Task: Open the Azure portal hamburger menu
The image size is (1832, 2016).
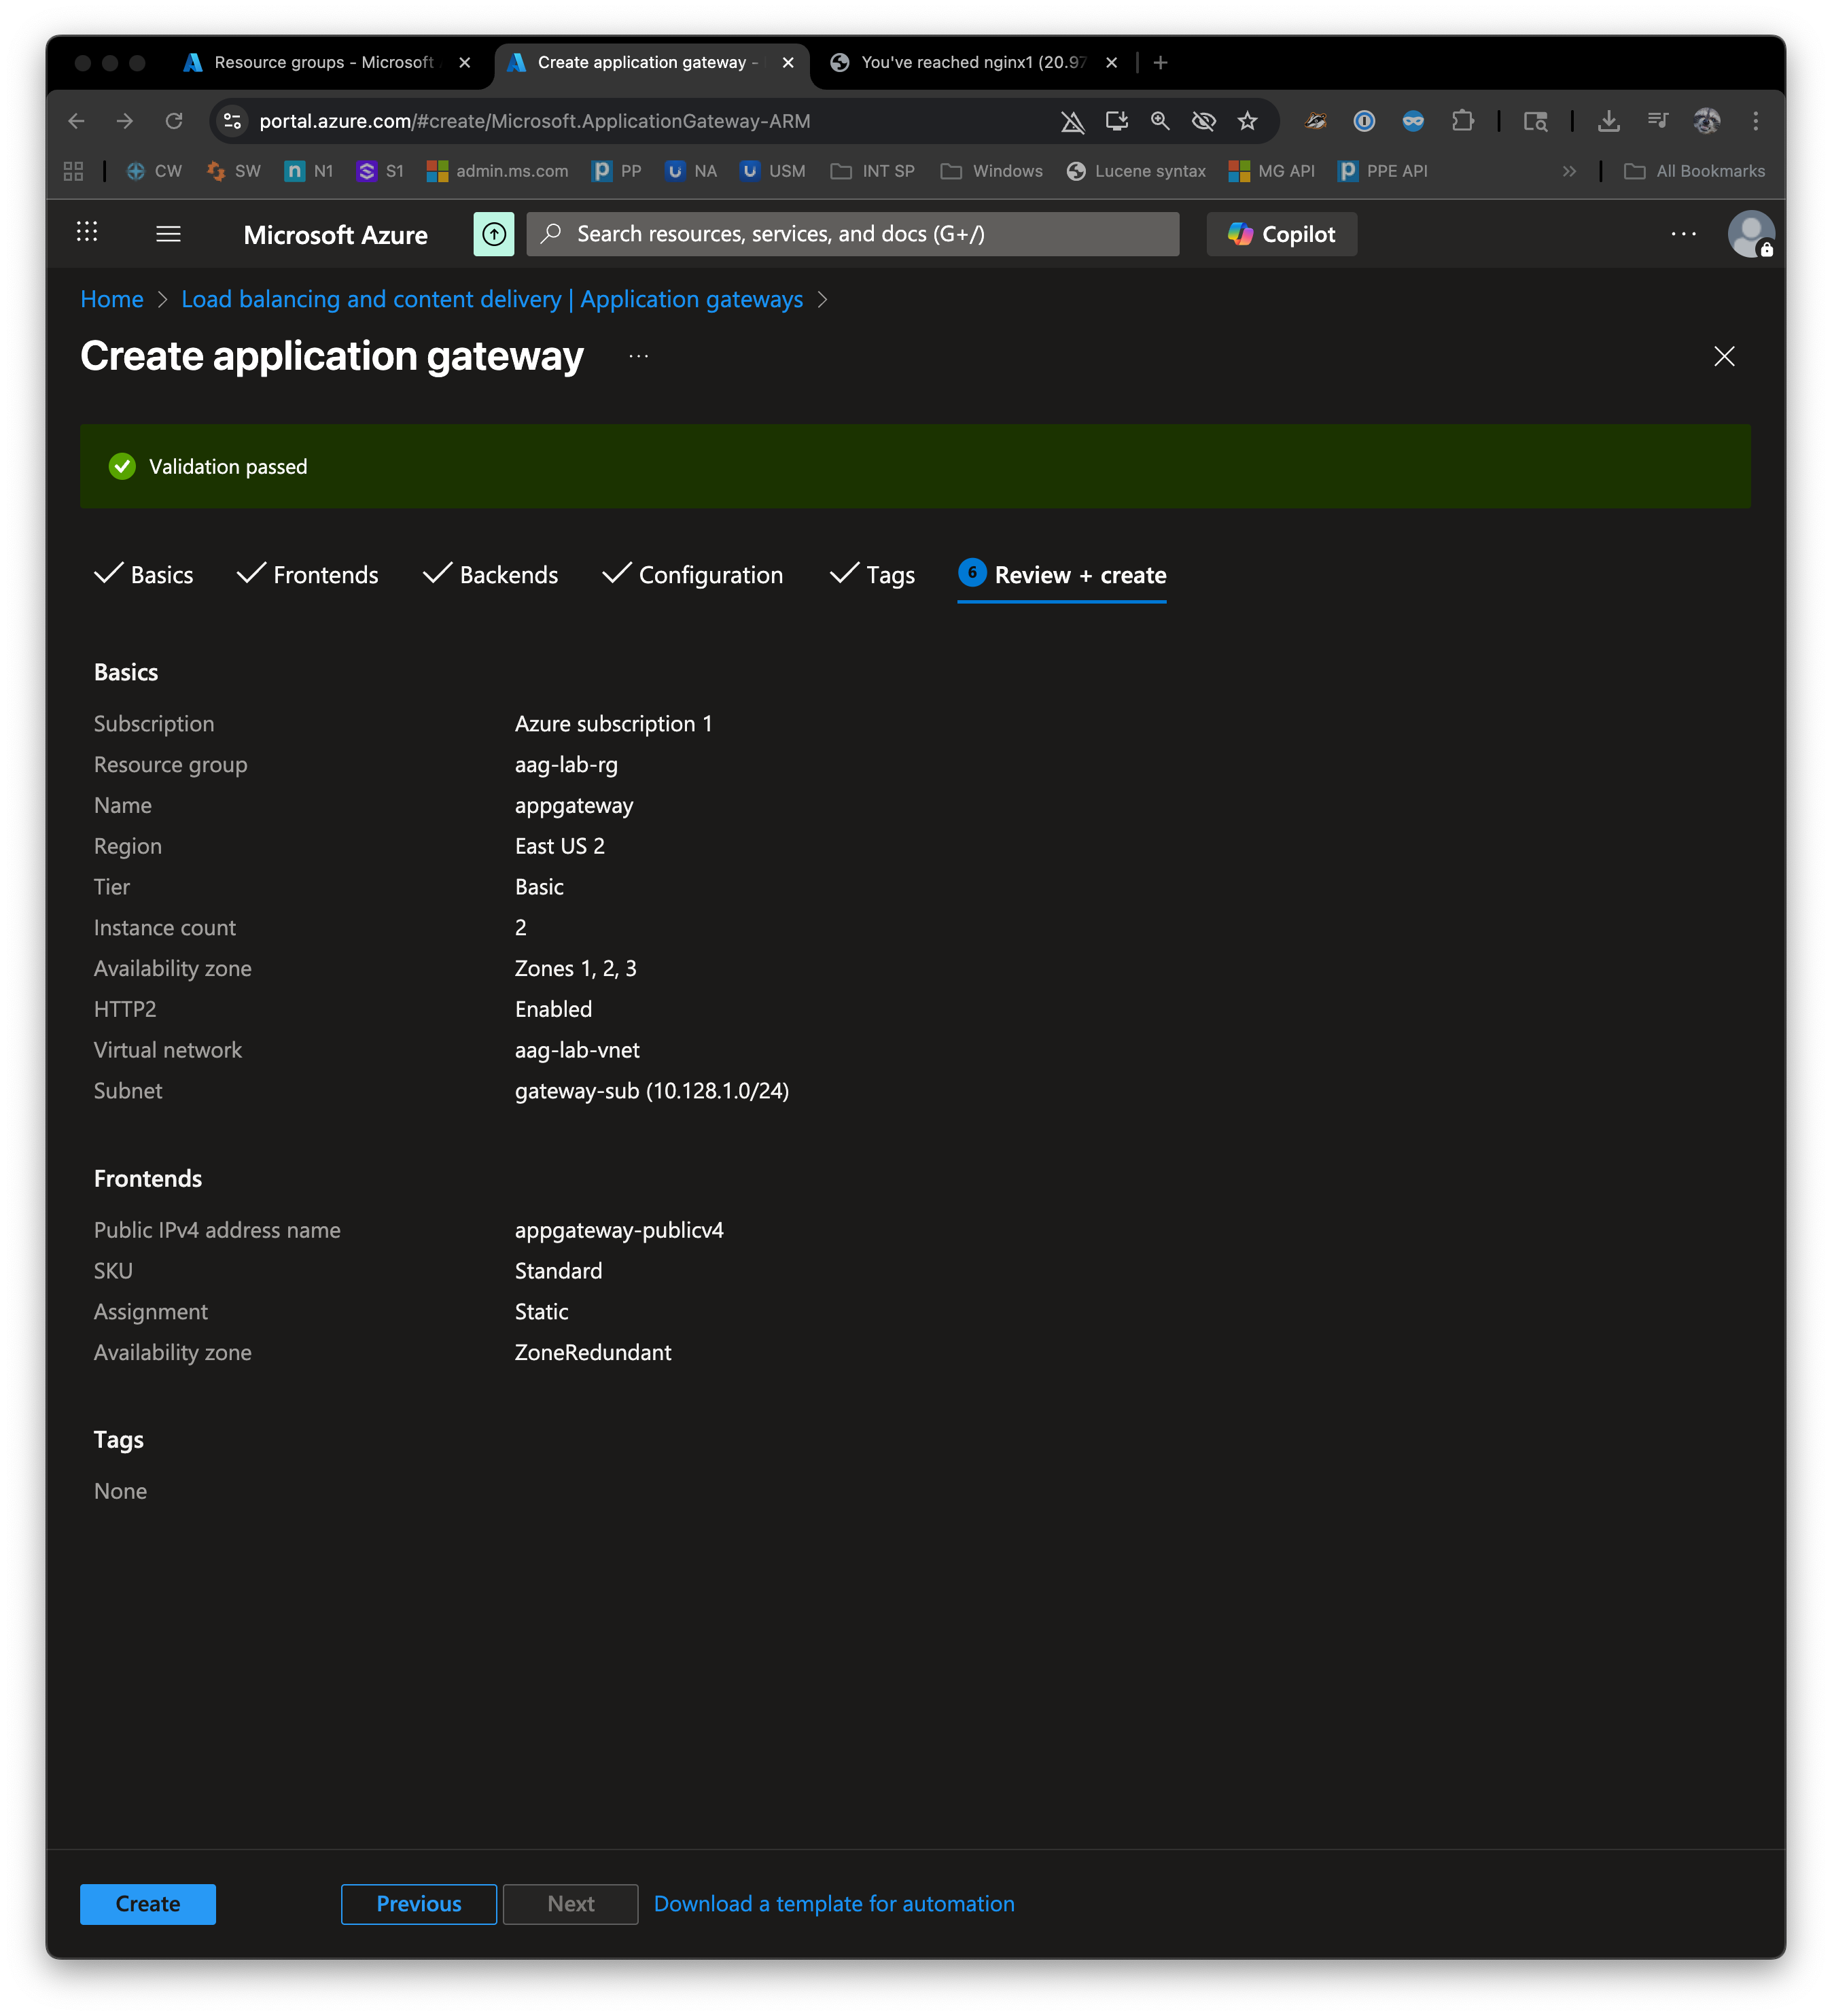Action: [168, 234]
